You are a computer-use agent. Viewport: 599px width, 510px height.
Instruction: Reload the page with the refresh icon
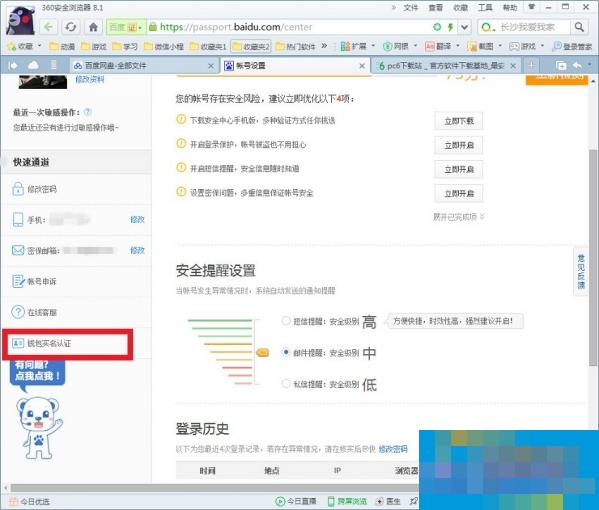coord(71,27)
